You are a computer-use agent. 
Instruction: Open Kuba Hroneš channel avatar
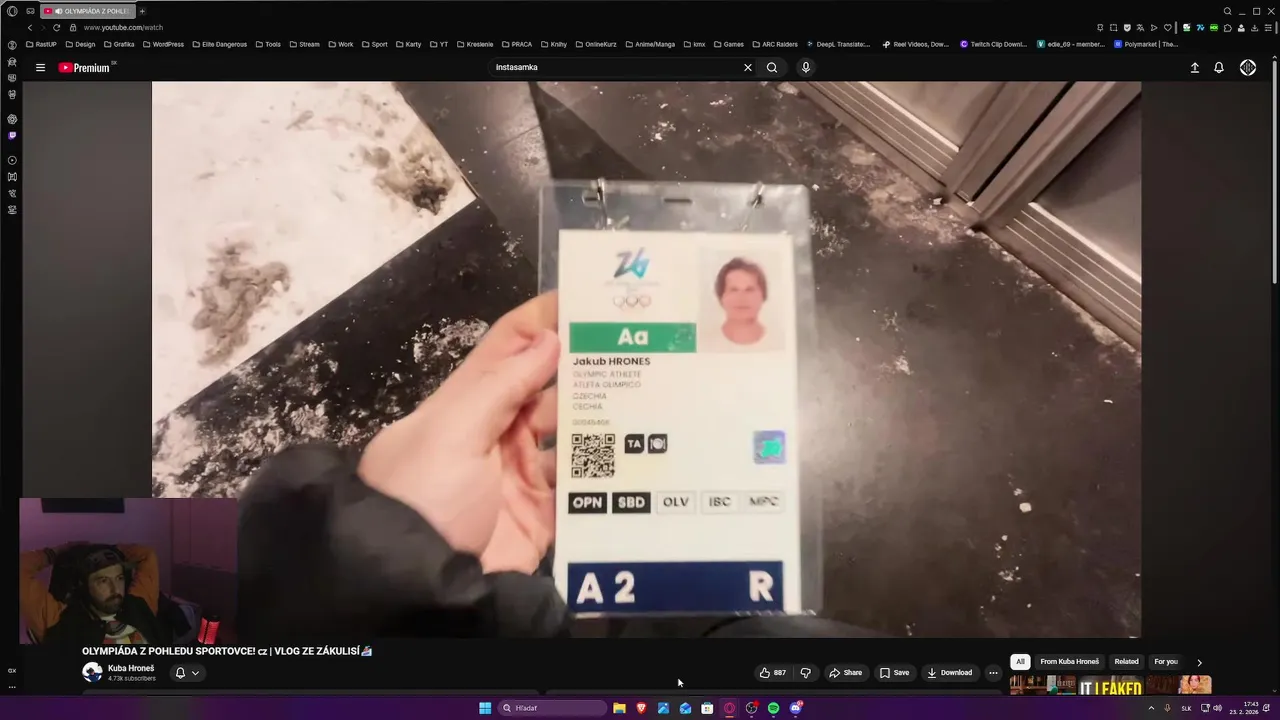[x=92, y=672]
